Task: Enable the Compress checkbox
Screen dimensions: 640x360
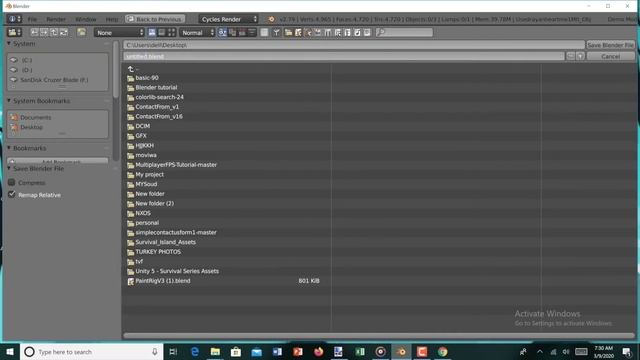Action: point(11,182)
